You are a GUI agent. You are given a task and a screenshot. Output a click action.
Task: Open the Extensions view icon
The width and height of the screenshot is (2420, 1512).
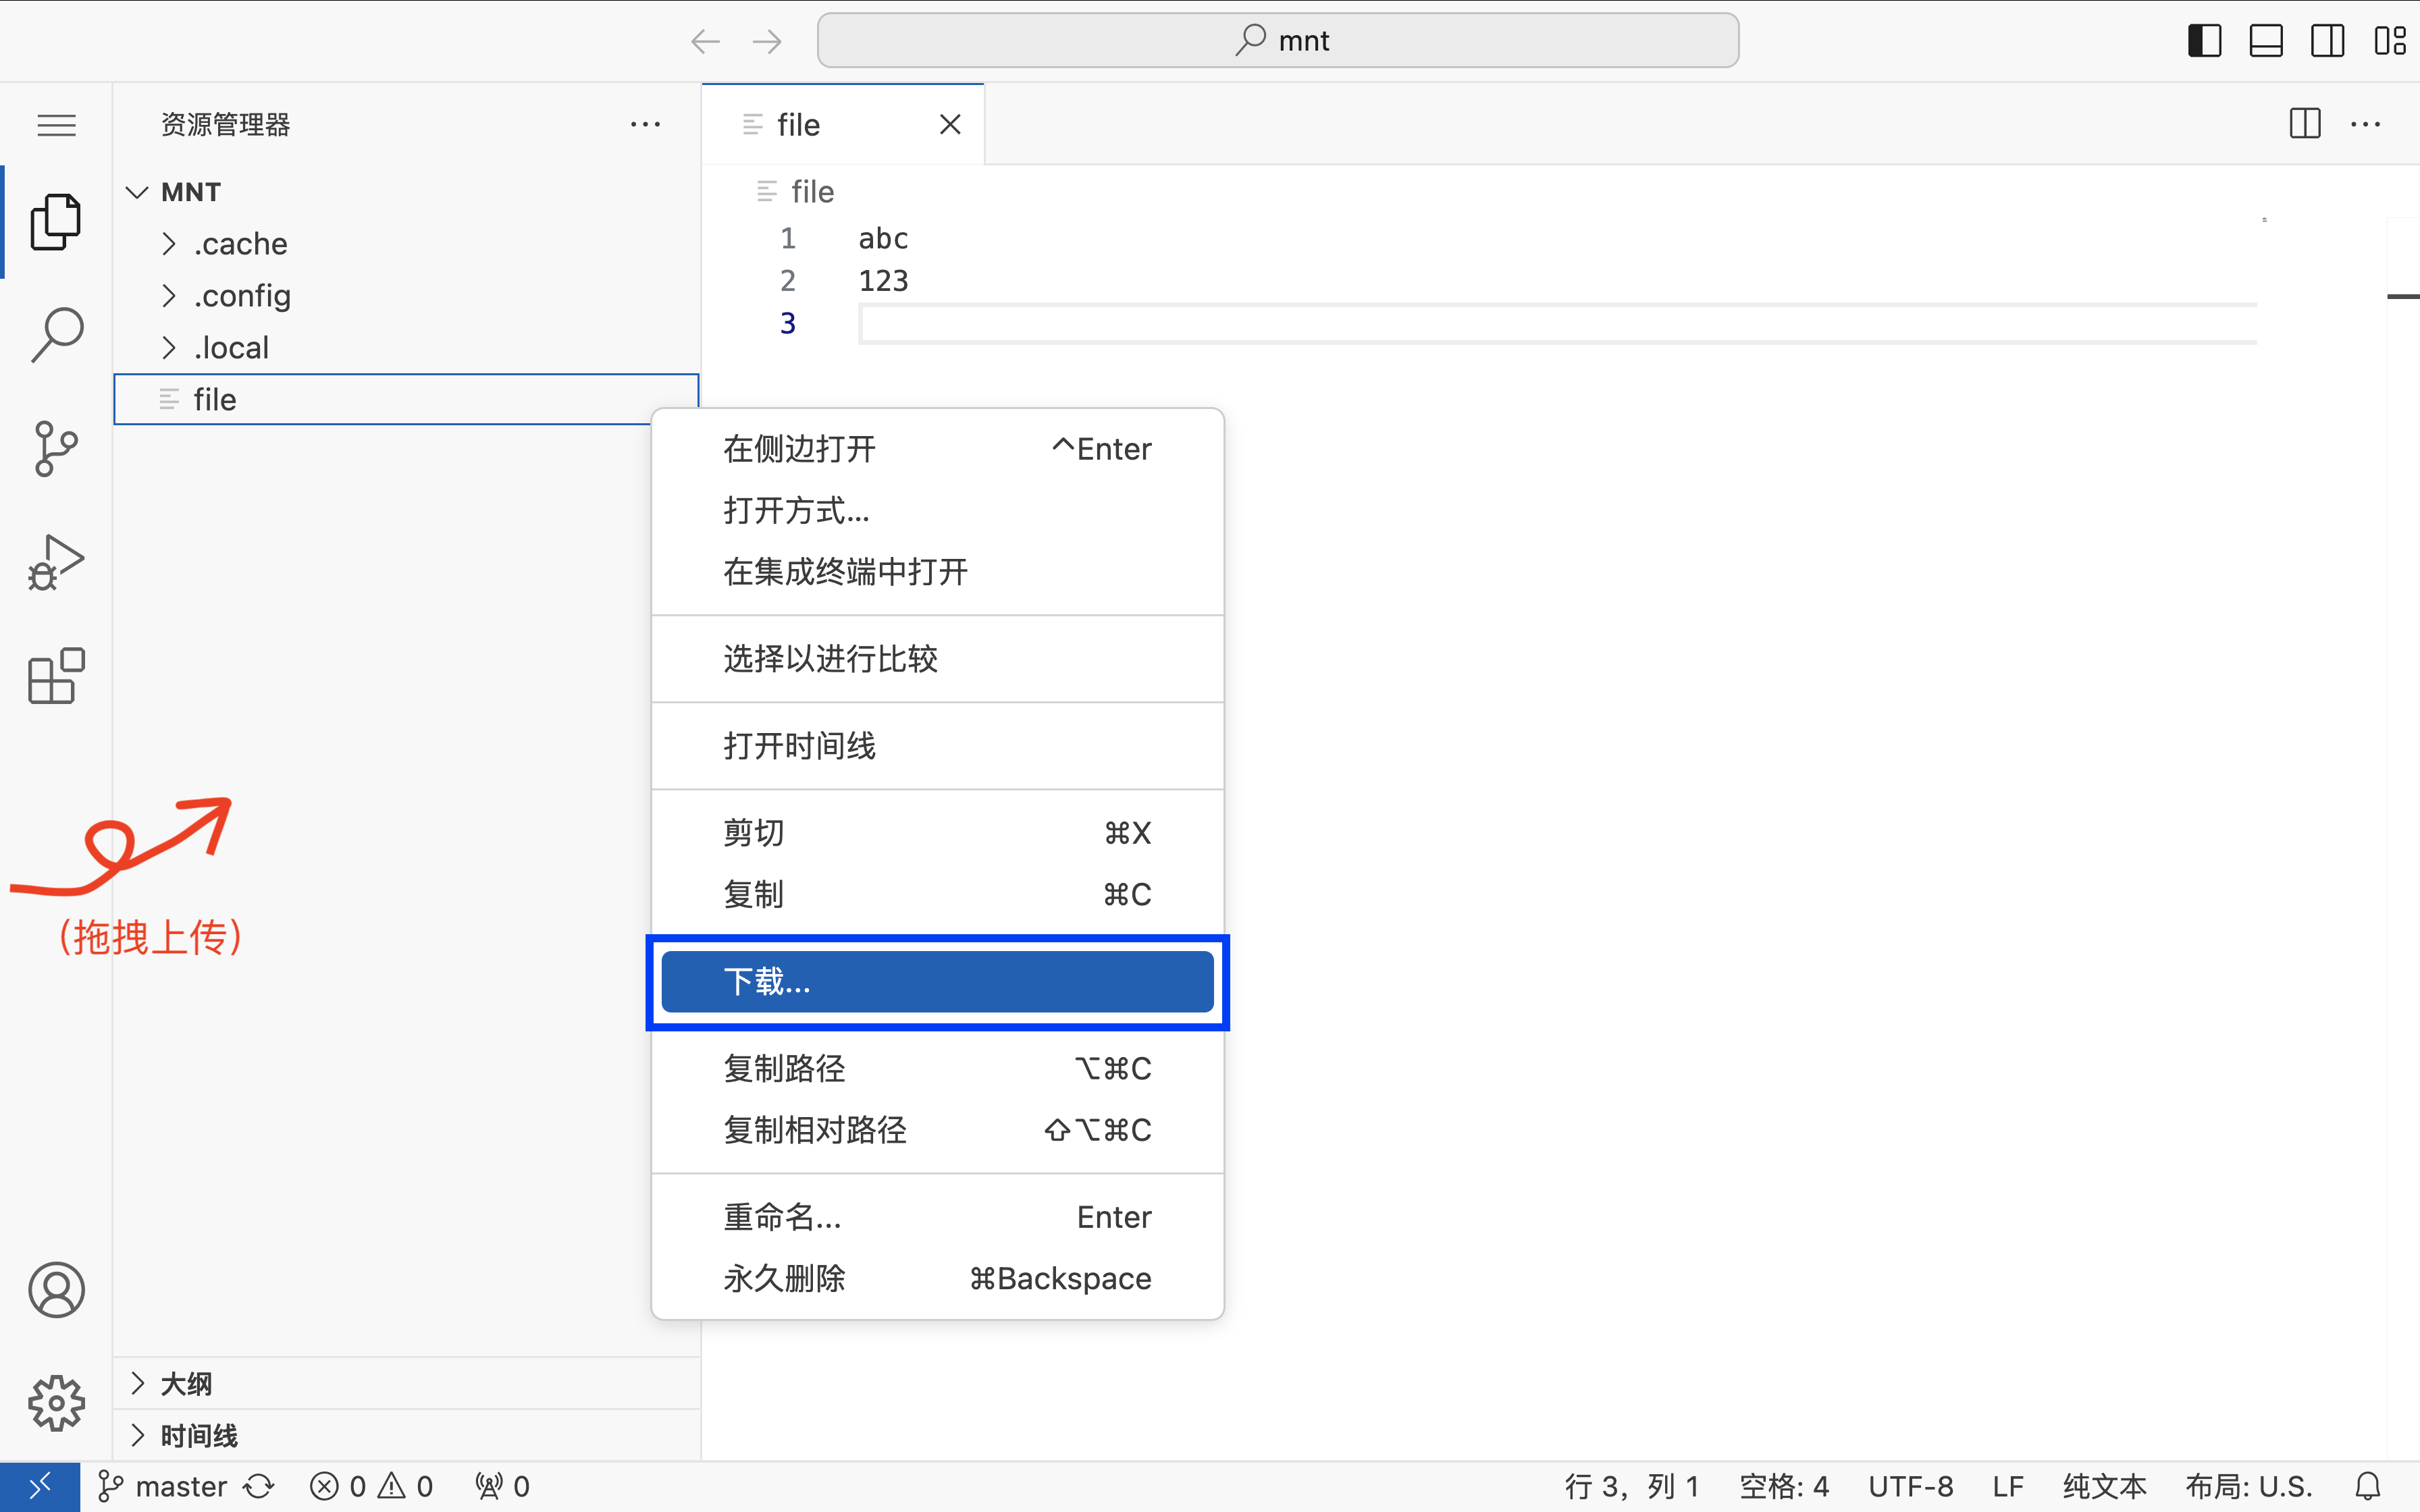pyautogui.click(x=56, y=676)
